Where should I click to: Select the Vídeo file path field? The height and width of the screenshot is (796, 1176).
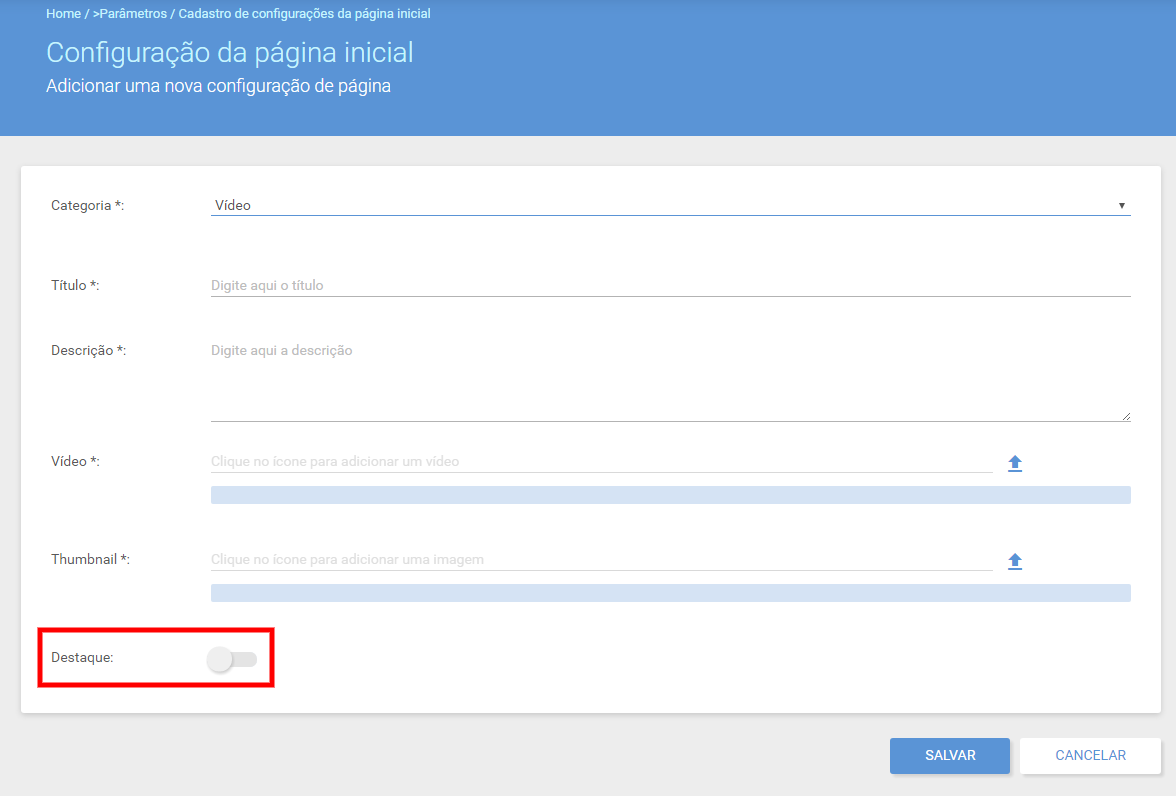[x=602, y=461]
